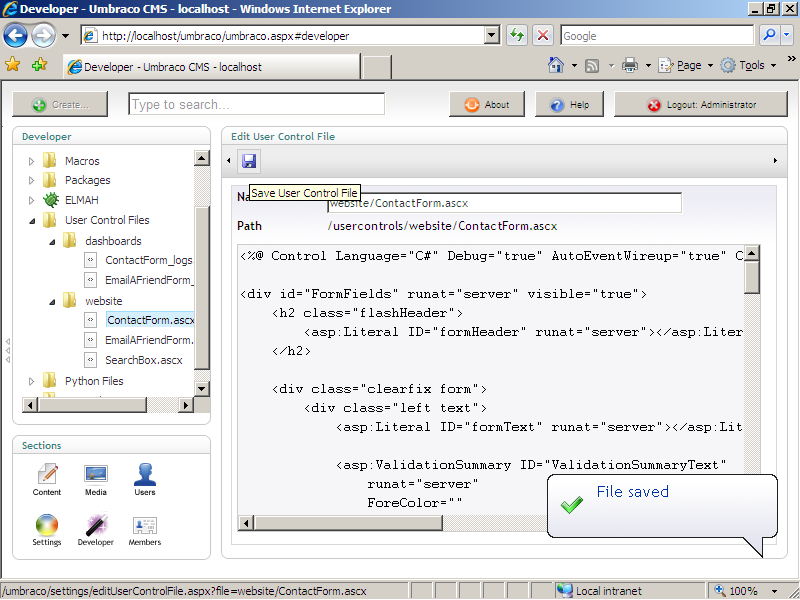Open the Developer section
The width and height of the screenshot is (800, 600).
click(x=96, y=530)
